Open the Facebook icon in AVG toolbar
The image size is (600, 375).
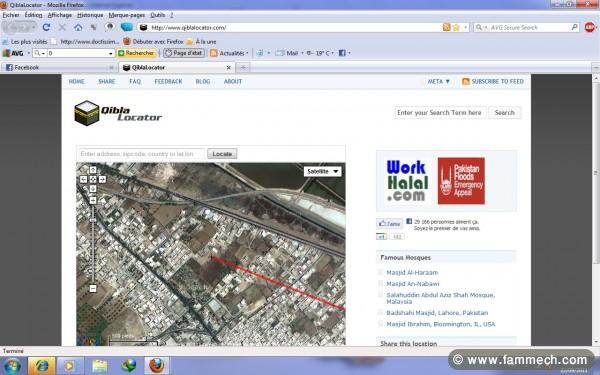(x=342, y=53)
